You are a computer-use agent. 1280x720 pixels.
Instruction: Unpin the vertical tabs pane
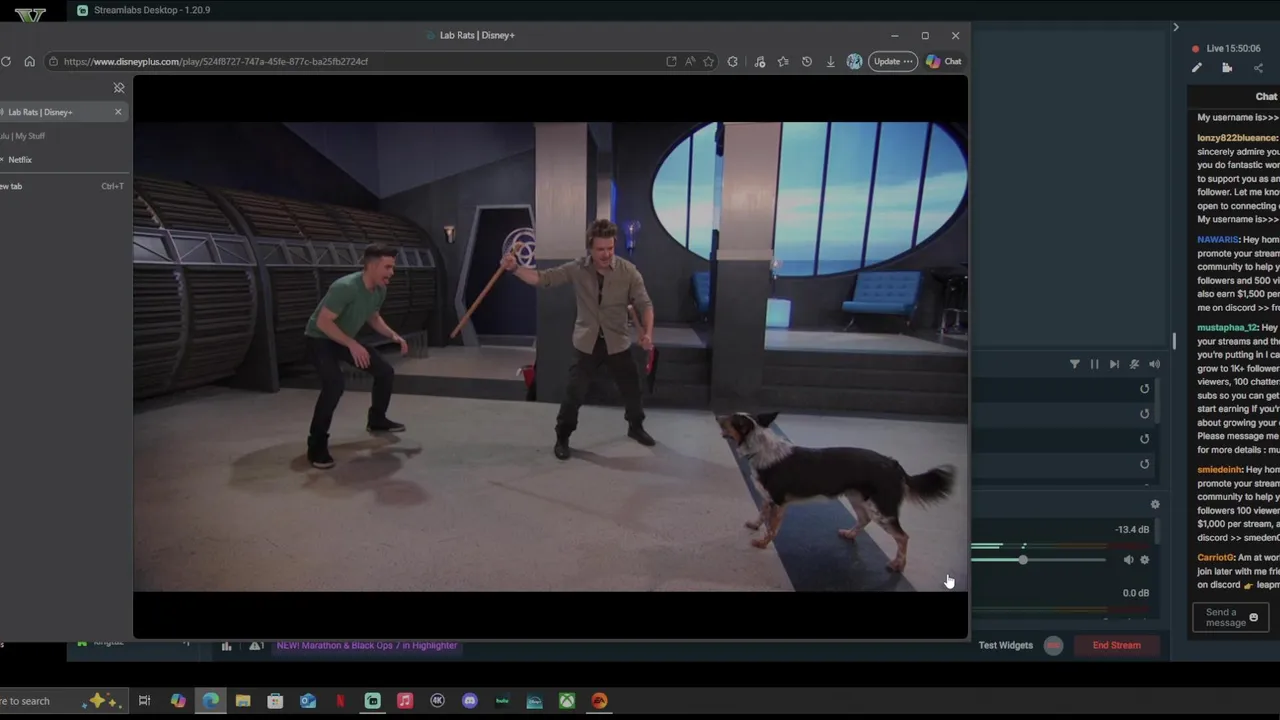click(x=119, y=88)
